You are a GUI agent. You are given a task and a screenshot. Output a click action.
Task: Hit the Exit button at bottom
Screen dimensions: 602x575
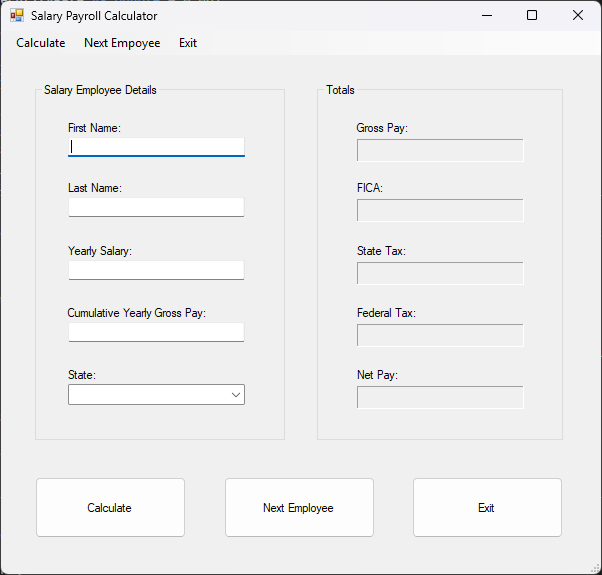487,508
